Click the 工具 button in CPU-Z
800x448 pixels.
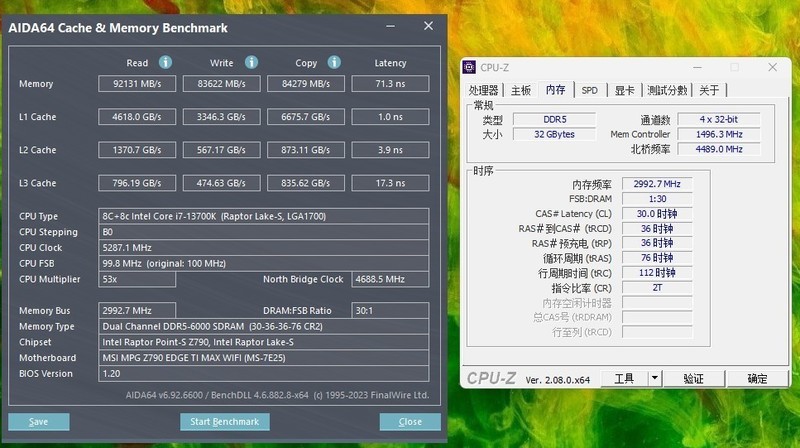coord(624,378)
